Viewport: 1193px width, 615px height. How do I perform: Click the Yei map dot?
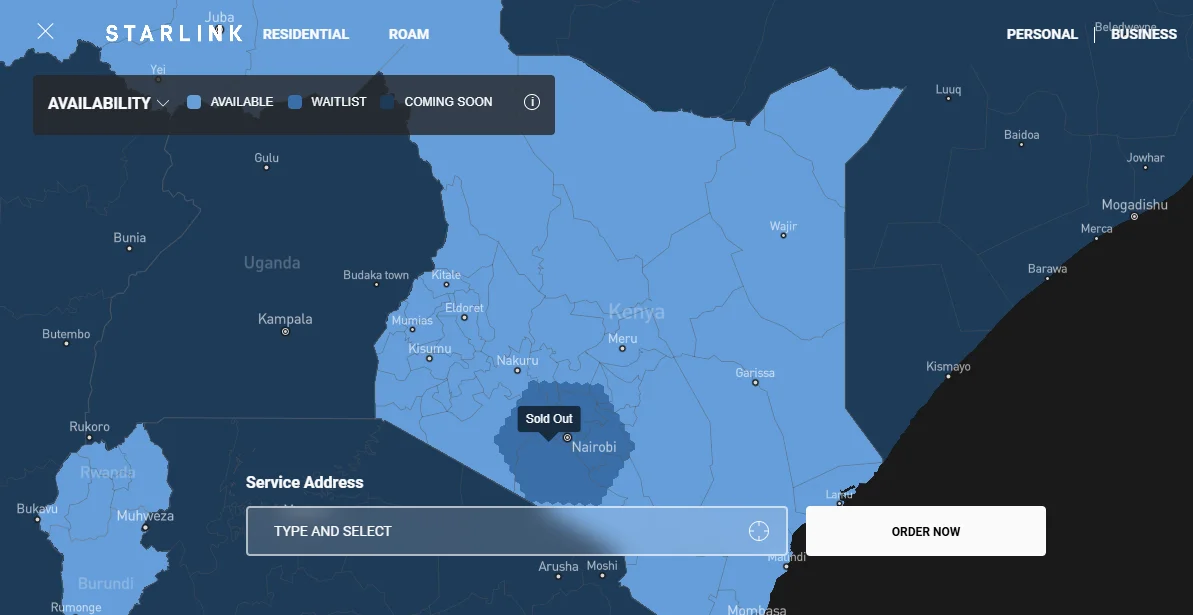pyautogui.click(x=158, y=79)
